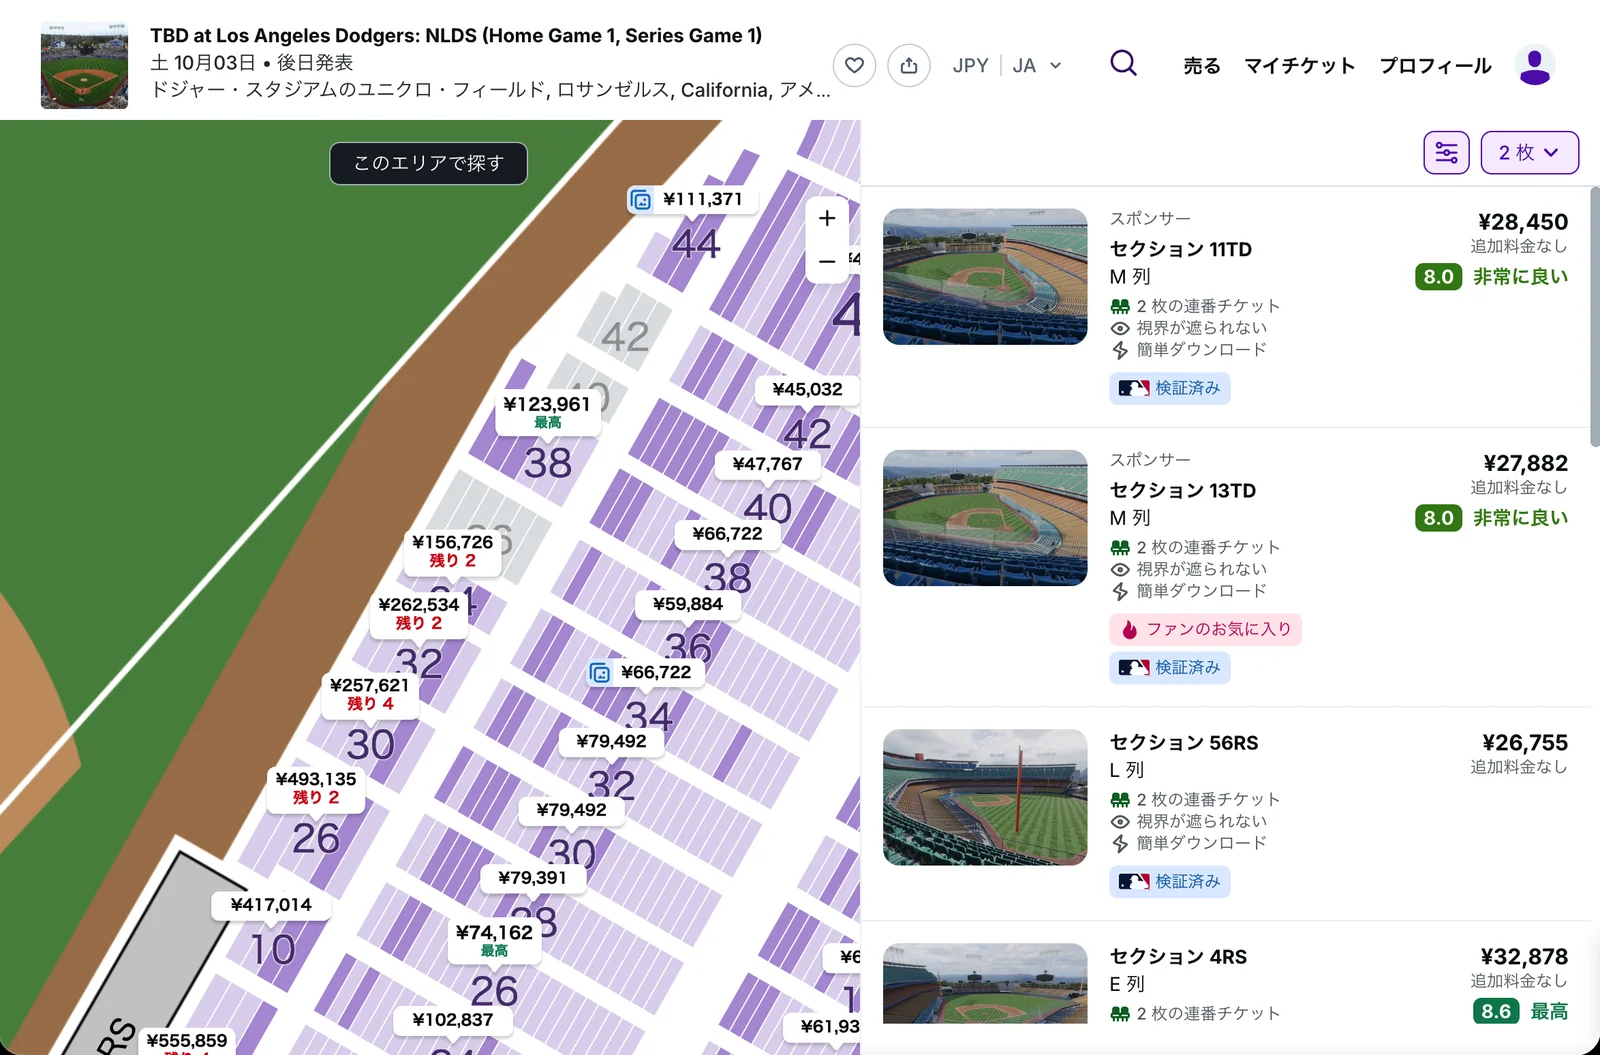The height and width of the screenshot is (1055, 1600).
Task: Click the 検証済み badge under section 56RS
Action: tap(1170, 881)
